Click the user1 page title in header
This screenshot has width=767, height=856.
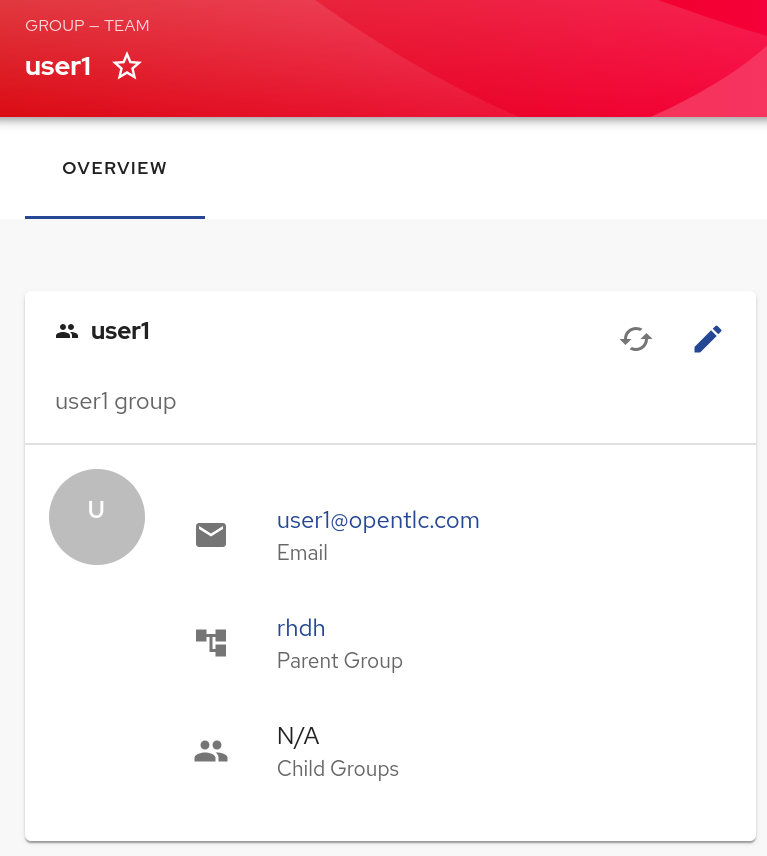tap(58, 67)
